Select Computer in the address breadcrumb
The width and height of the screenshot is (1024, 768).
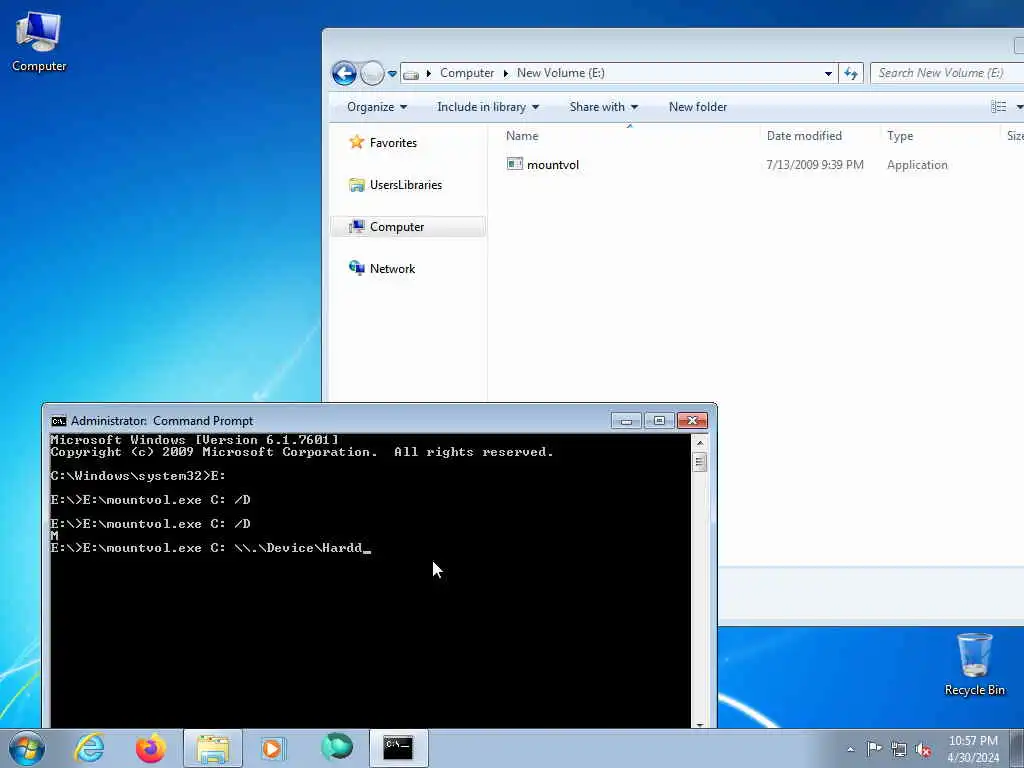[x=466, y=73]
